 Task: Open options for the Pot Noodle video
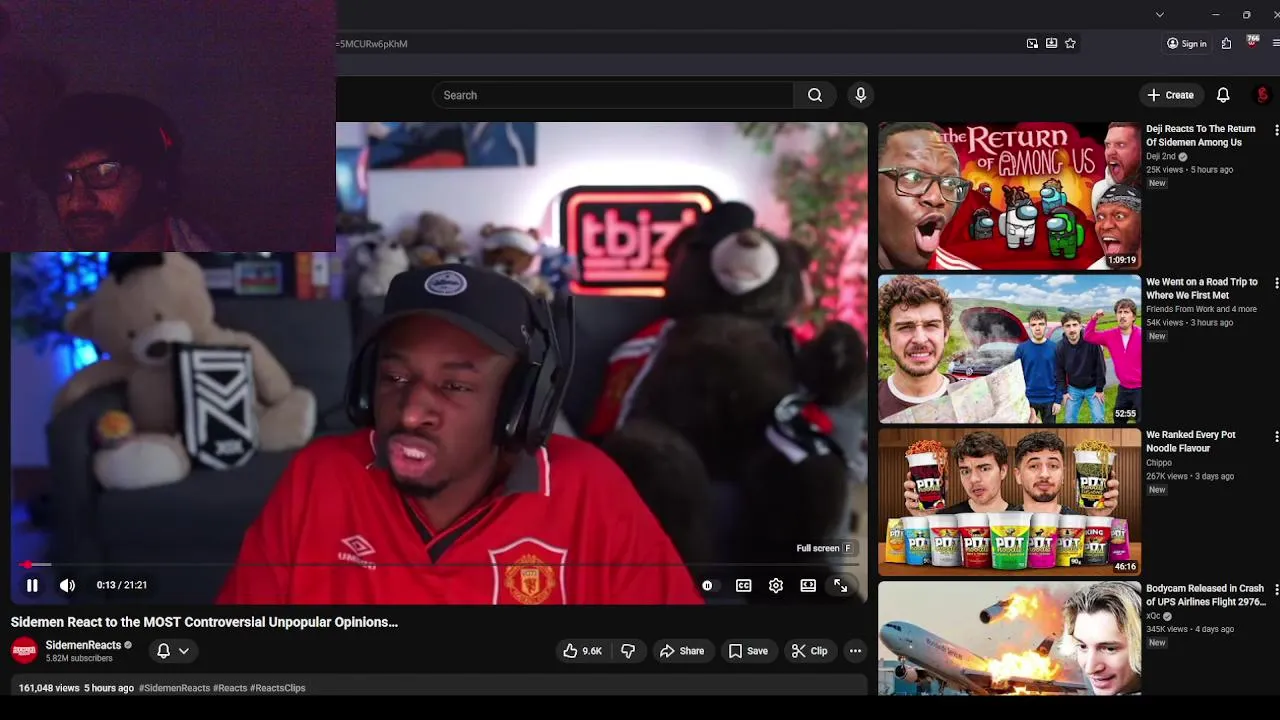click(1276, 436)
